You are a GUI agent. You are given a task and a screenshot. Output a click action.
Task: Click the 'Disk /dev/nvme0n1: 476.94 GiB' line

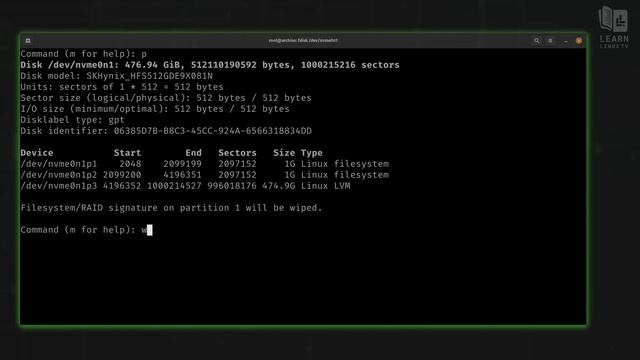(210, 65)
